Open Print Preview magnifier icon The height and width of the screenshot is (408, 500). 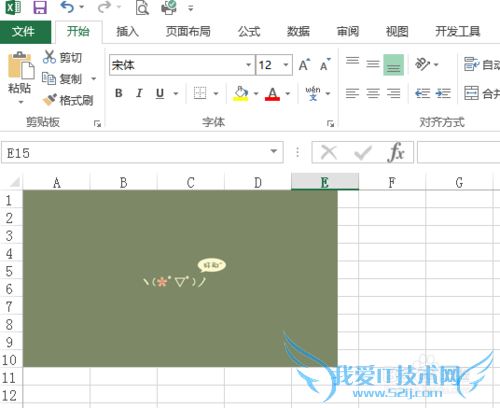coord(142,8)
